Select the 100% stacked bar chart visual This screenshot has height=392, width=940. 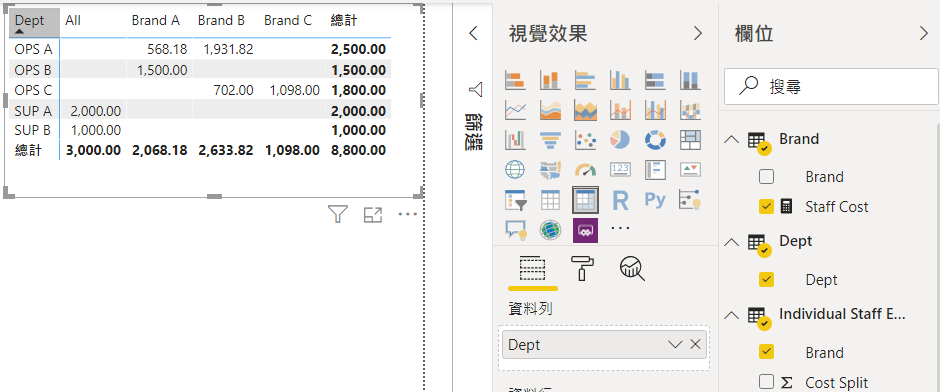point(655,80)
